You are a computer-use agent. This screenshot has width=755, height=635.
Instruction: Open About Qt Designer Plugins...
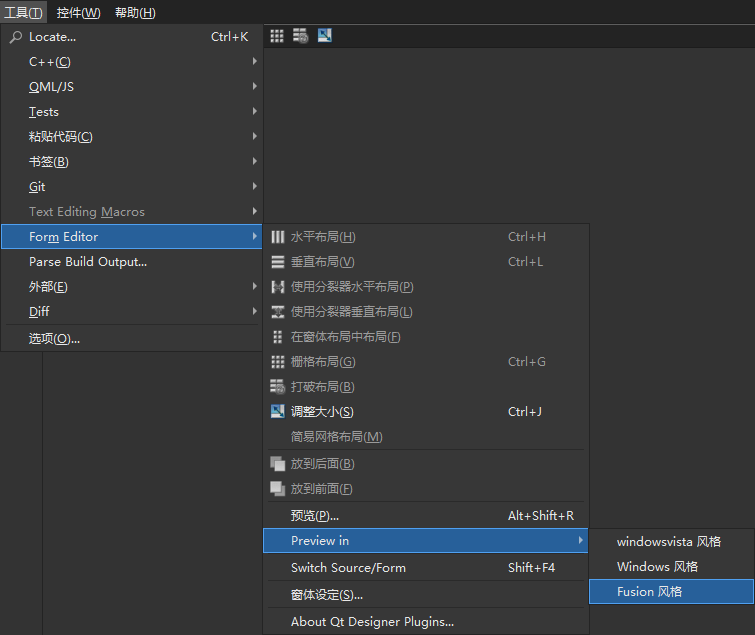pyautogui.click(x=426, y=622)
